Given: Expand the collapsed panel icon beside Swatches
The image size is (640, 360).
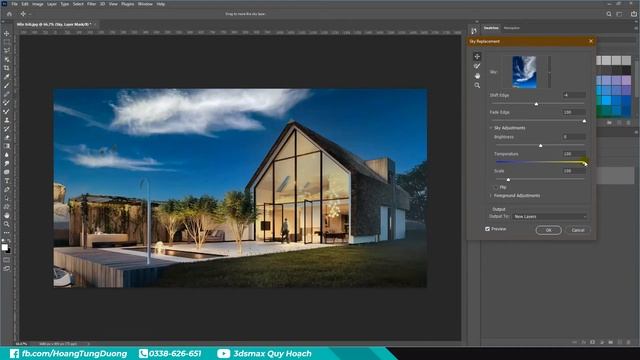Looking at the screenshot, I should pyautogui.click(x=473, y=31).
